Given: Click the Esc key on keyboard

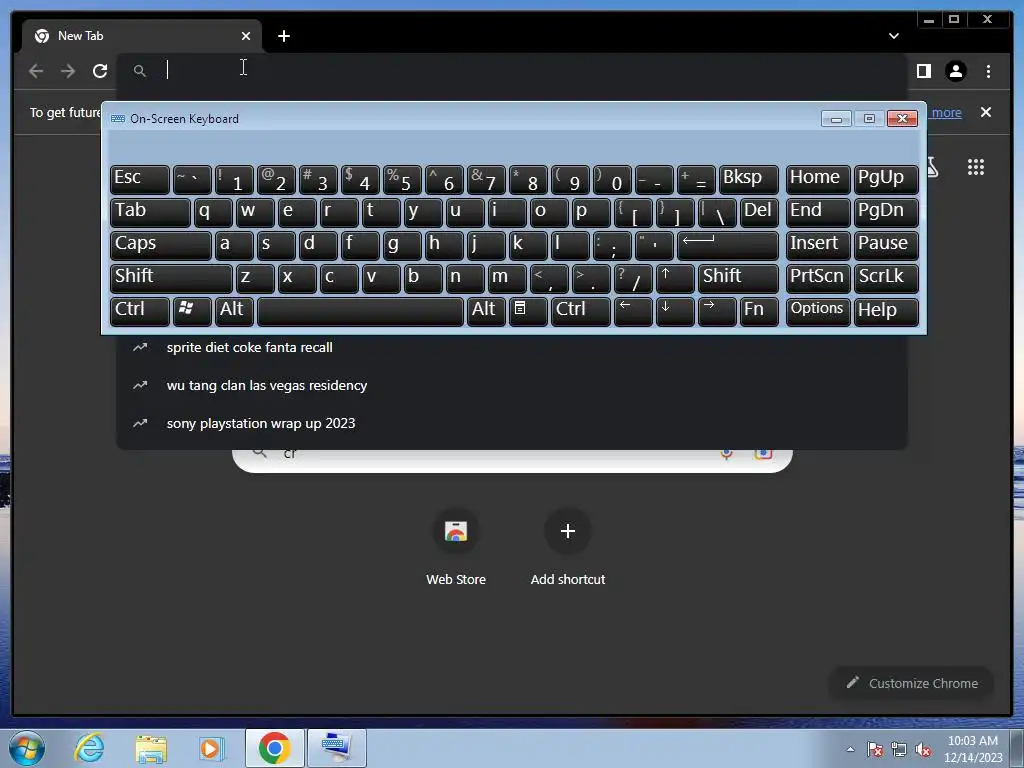Looking at the screenshot, I should 140,180.
